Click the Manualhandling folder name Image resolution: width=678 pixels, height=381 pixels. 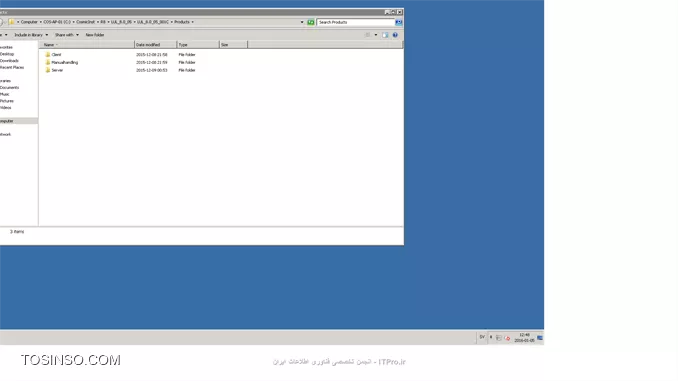point(65,63)
